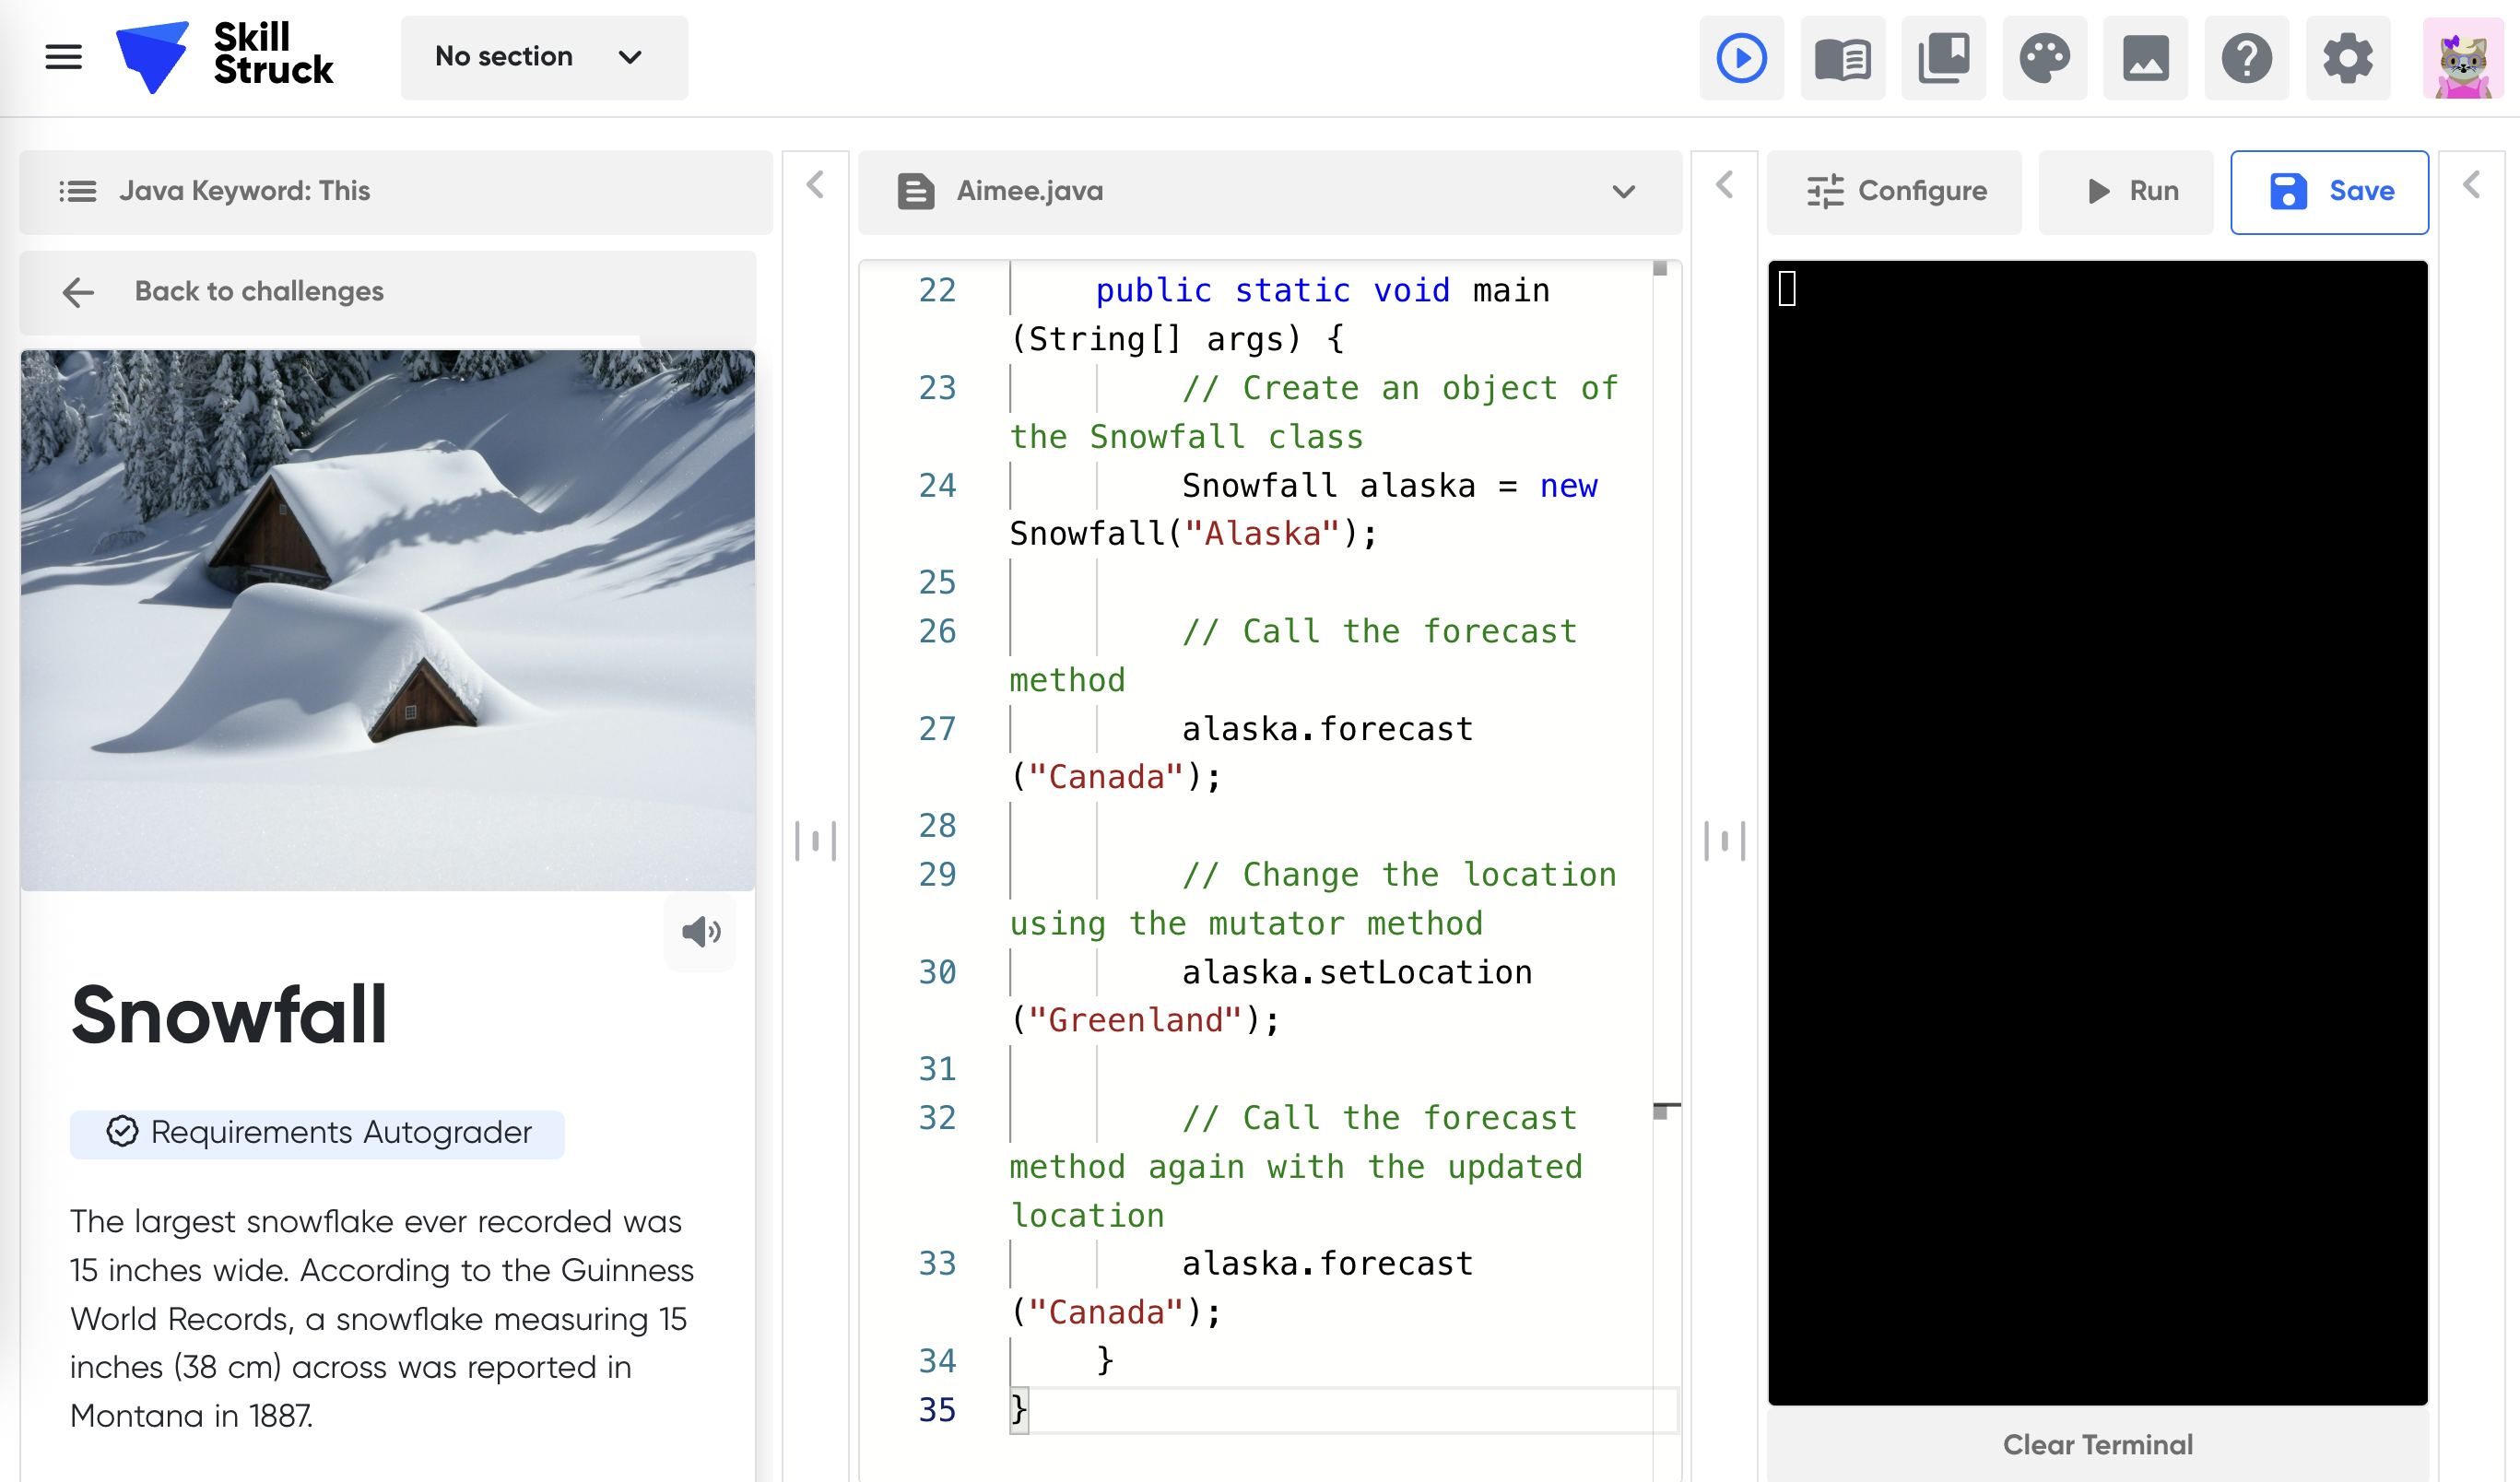Image resolution: width=2520 pixels, height=1482 pixels.
Task: Click the help question mark icon
Action: (2246, 58)
